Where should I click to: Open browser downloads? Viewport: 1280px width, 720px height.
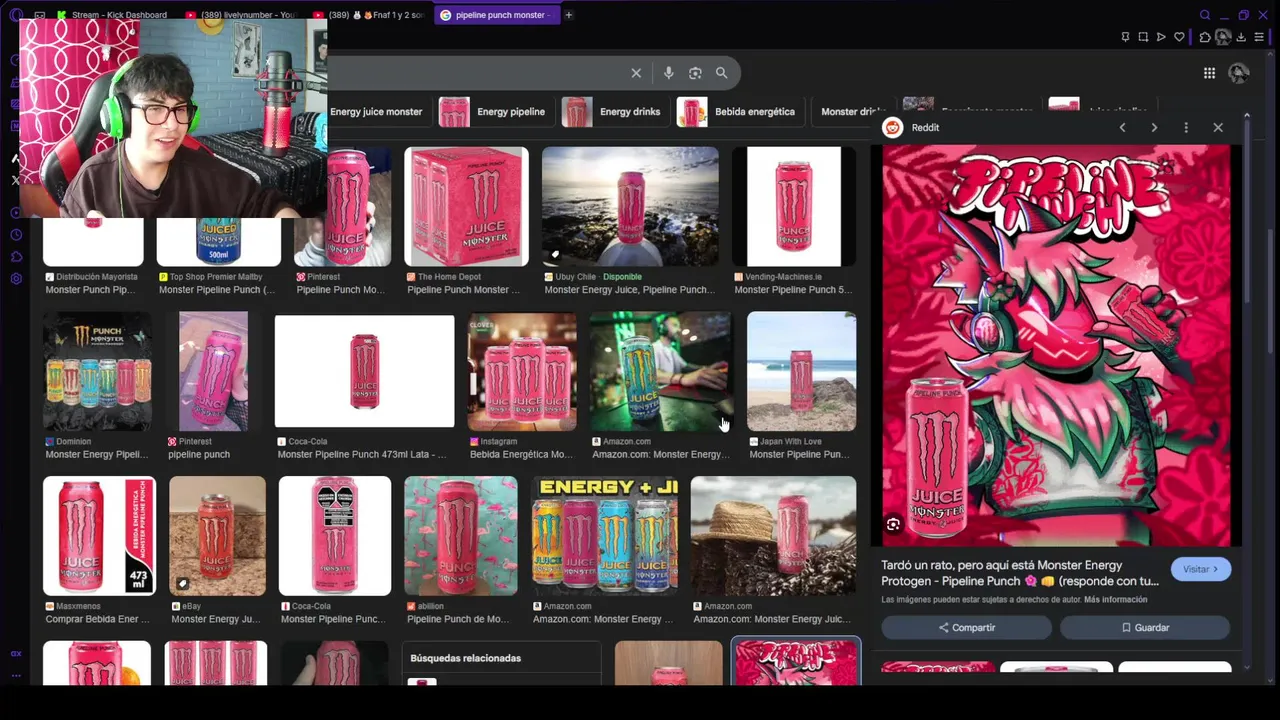1241,37
